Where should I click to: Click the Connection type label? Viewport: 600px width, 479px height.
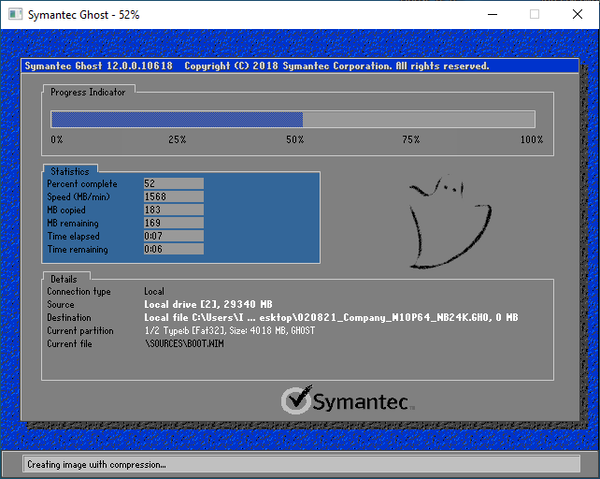pos(79,292)
